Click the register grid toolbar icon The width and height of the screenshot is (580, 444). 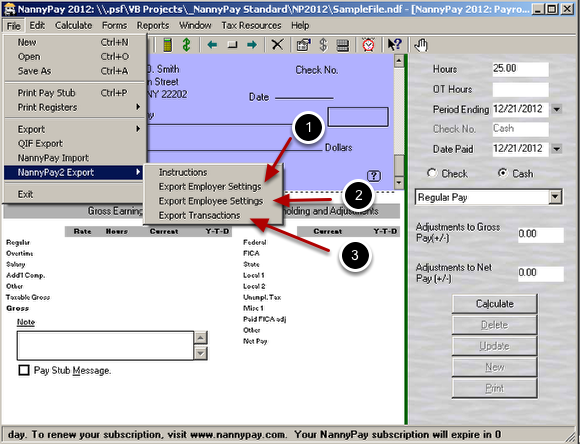pos(343,46)
